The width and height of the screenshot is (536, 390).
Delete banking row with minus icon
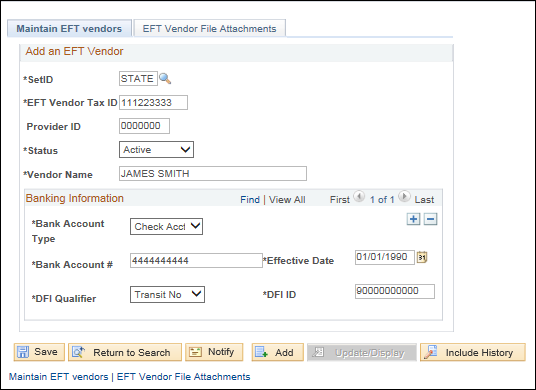[x=430, y=219]
